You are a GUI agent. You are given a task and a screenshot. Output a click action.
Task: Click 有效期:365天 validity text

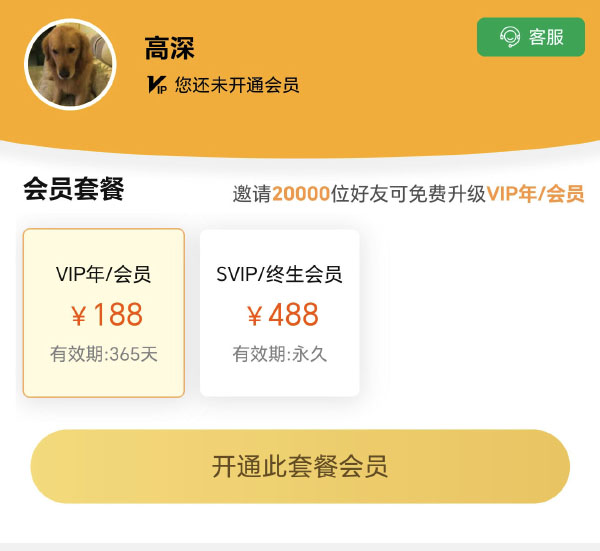(104, 354)
